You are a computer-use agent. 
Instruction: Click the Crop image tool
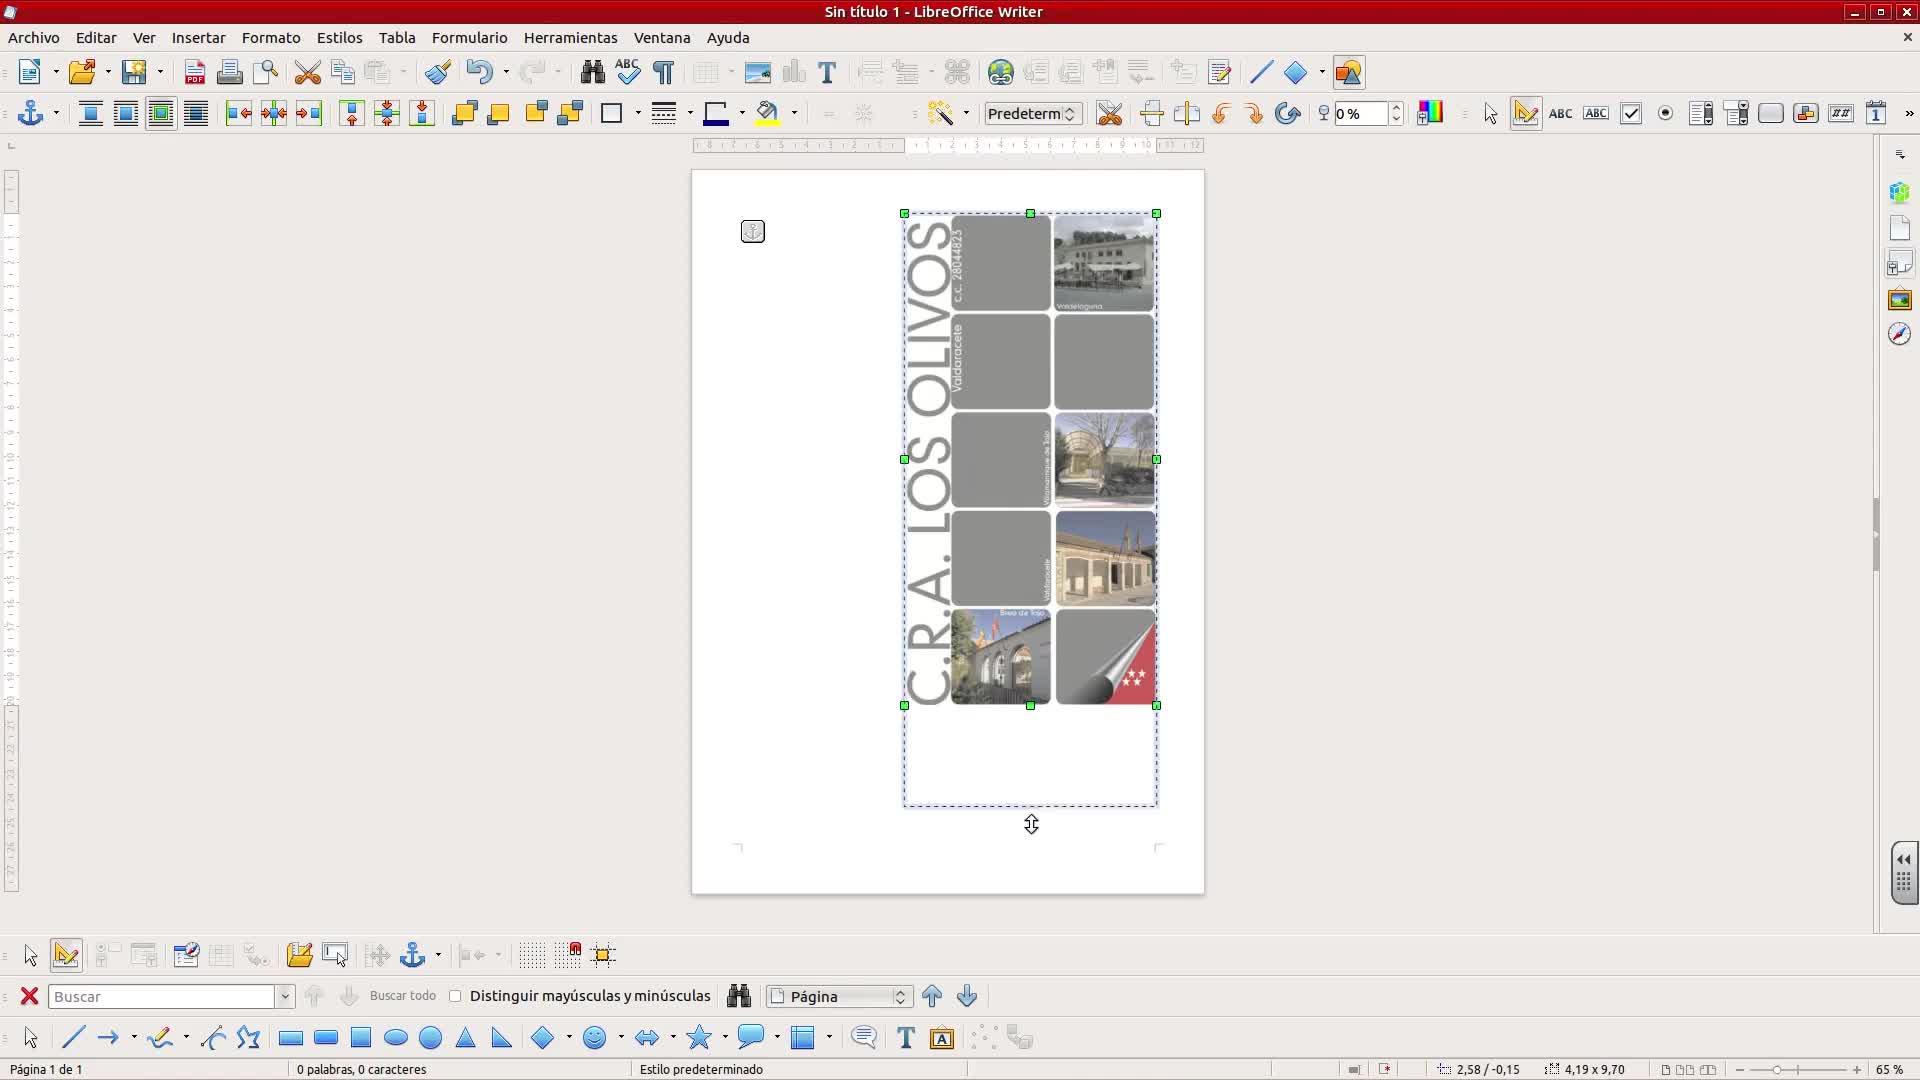tap(1108, 113)
